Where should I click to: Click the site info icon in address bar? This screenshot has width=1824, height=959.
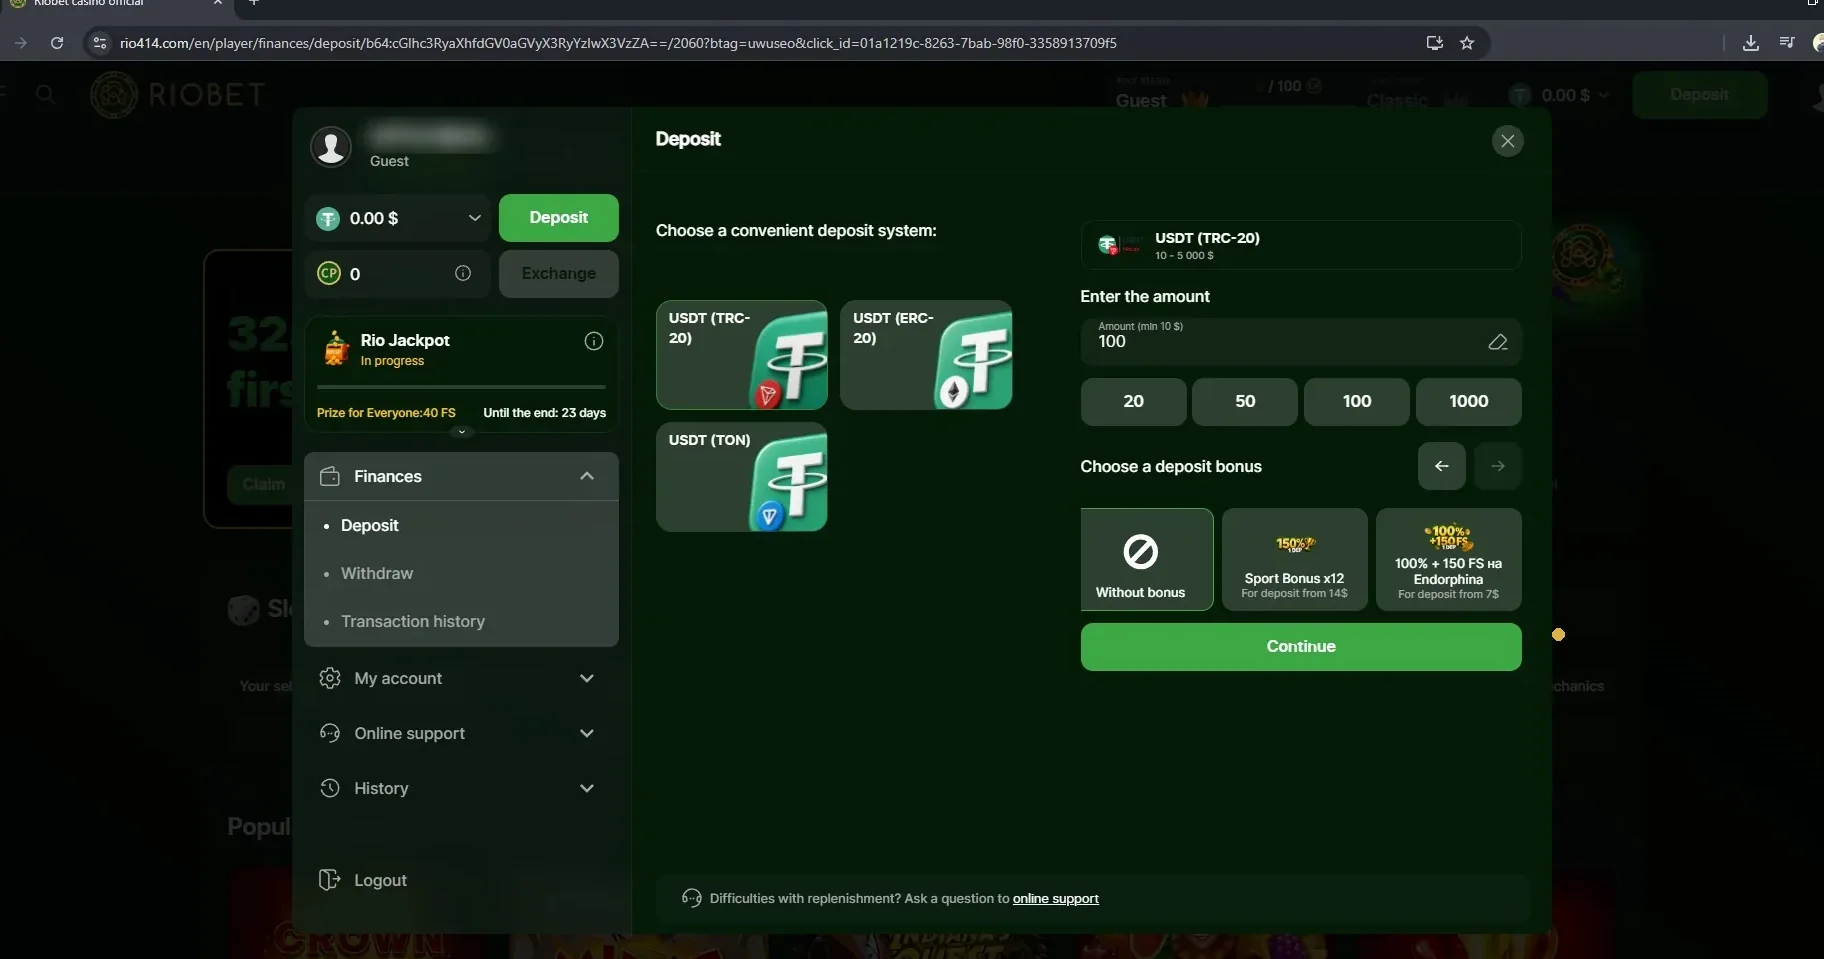pos(99,43)
